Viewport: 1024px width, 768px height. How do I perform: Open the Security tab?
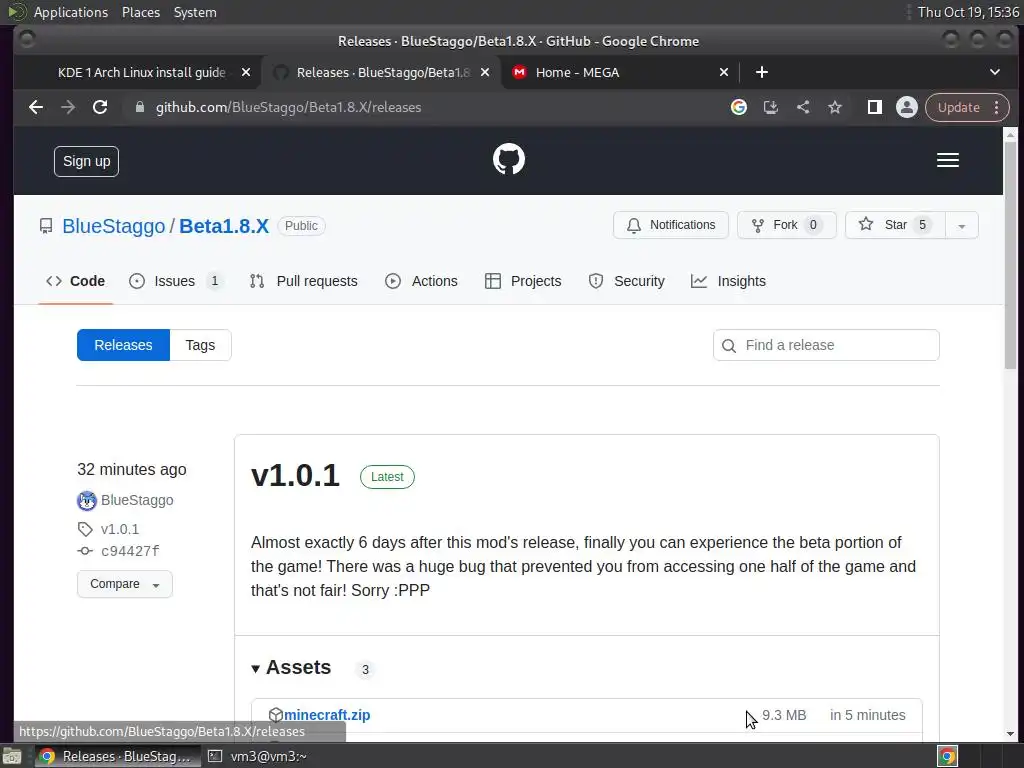[627, 281]
